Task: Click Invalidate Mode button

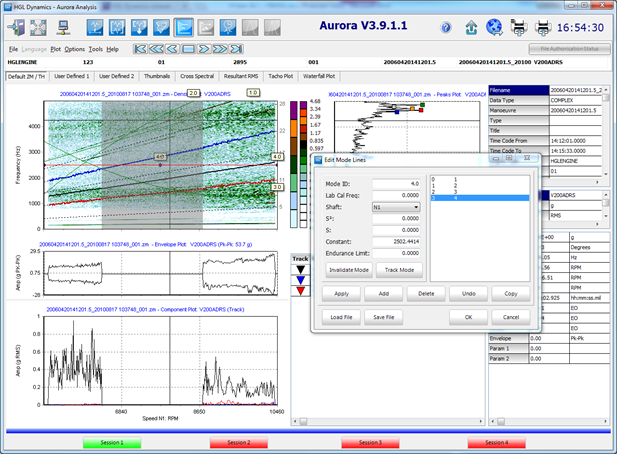Action: [349, 270]
